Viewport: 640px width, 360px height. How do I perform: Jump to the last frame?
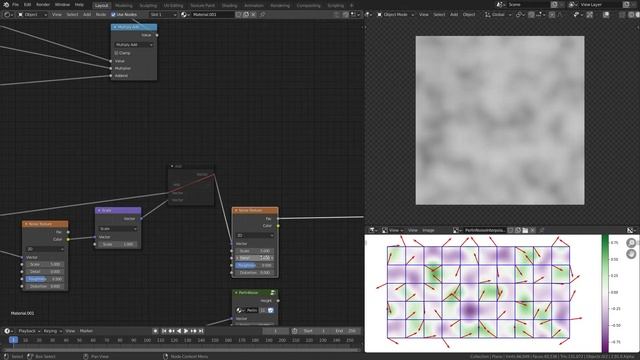(201, 331)
